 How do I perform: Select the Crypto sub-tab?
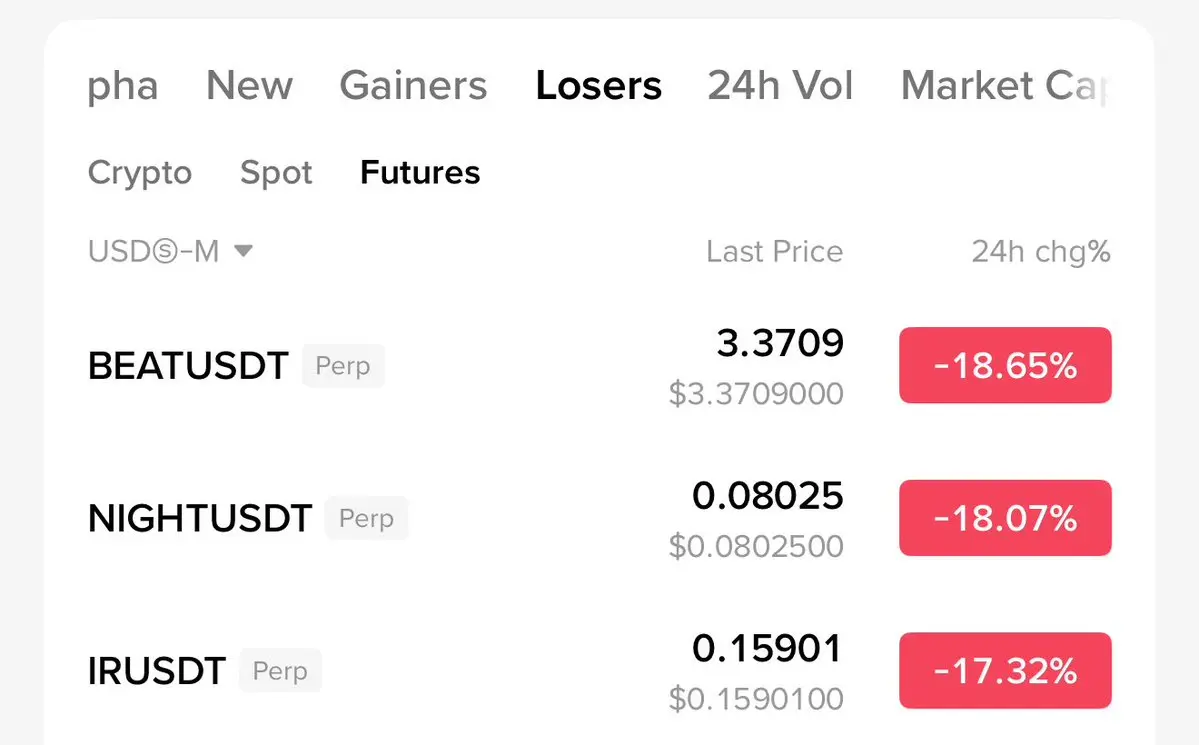pos(140,173)
